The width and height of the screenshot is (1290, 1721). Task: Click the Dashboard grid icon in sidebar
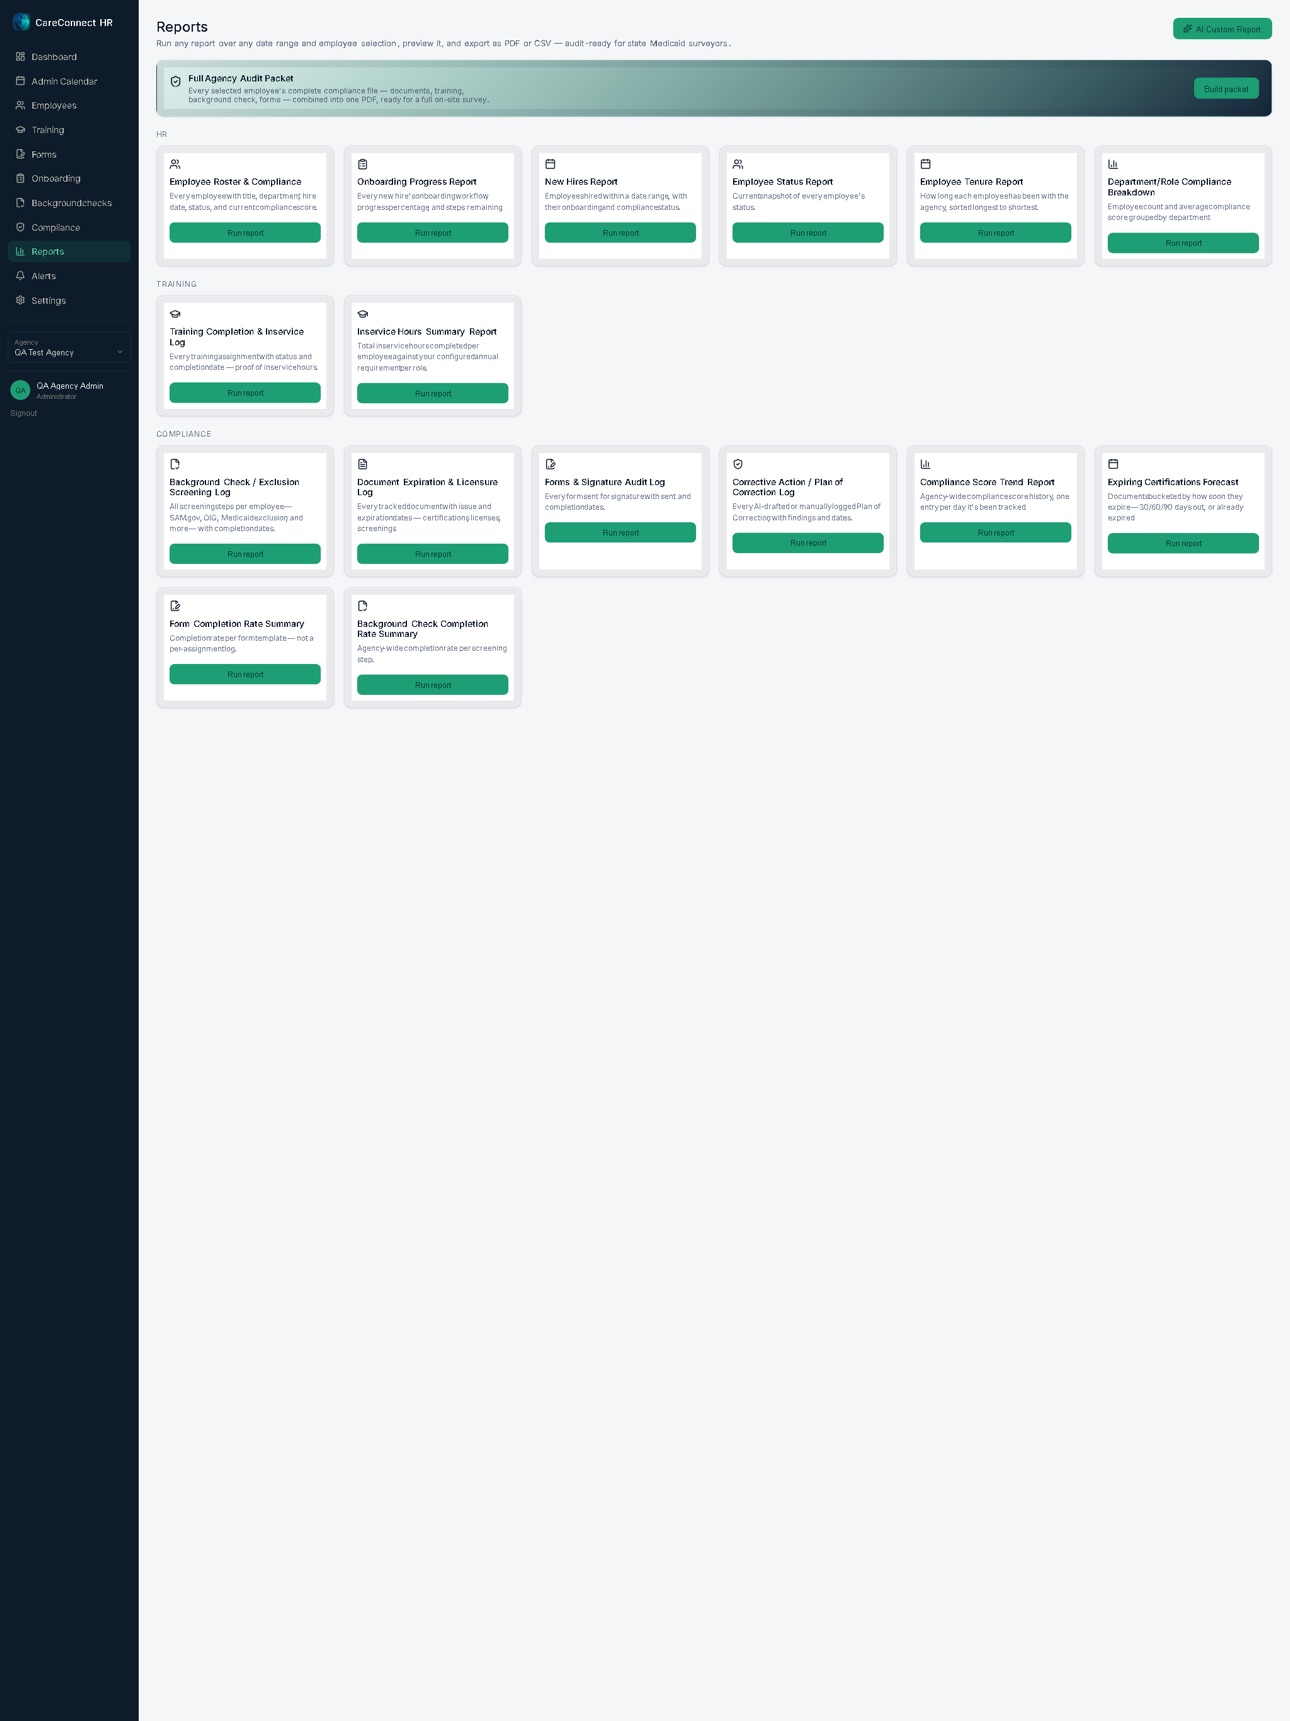(x=20, y=57)
